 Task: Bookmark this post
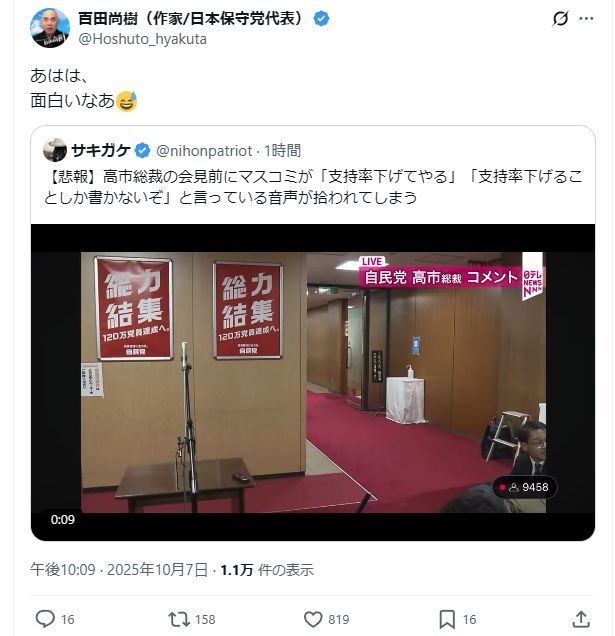pos(447,619)
